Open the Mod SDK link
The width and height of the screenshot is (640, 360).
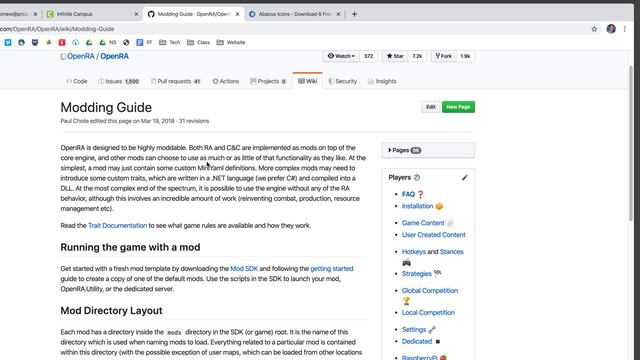[244, 269]
